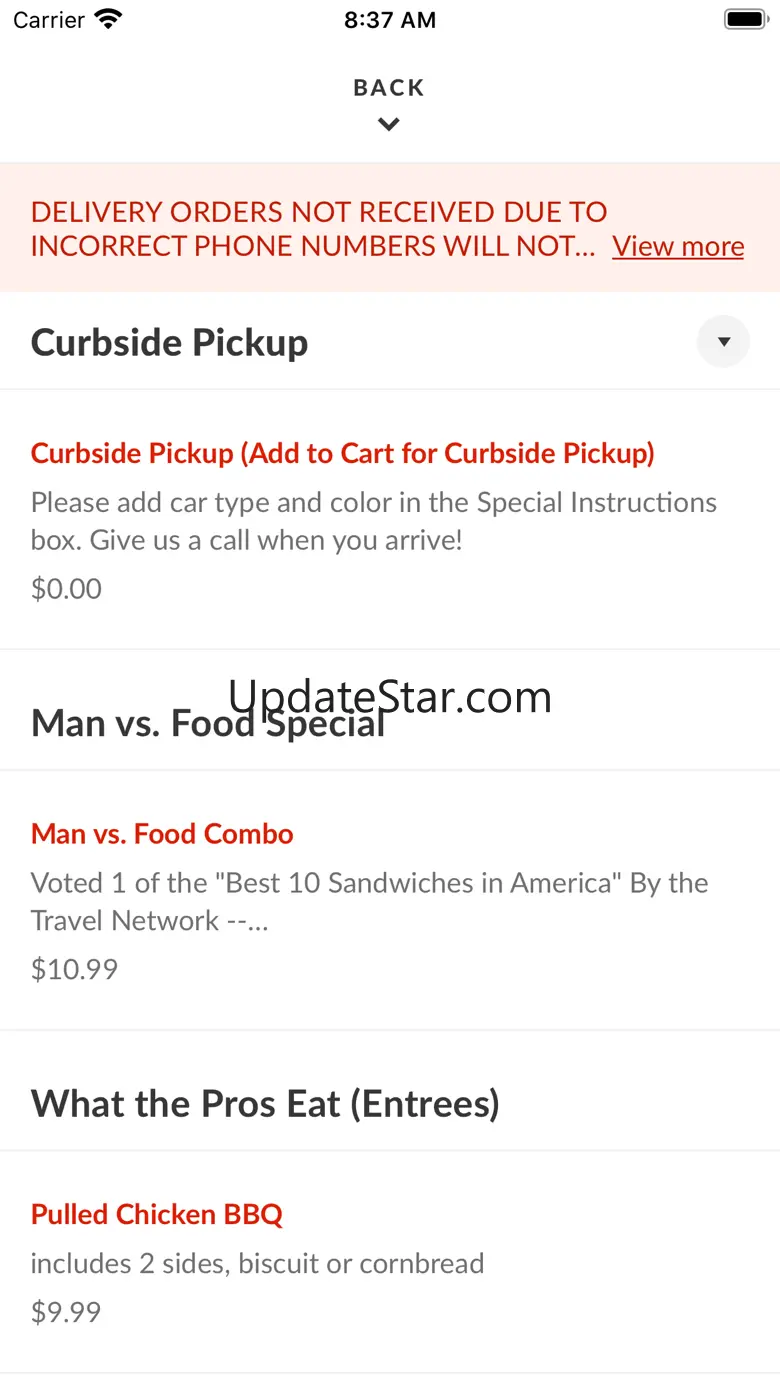Tap the $10.99 price of combo
The image size is (780, 1387).
pos(74,969)
